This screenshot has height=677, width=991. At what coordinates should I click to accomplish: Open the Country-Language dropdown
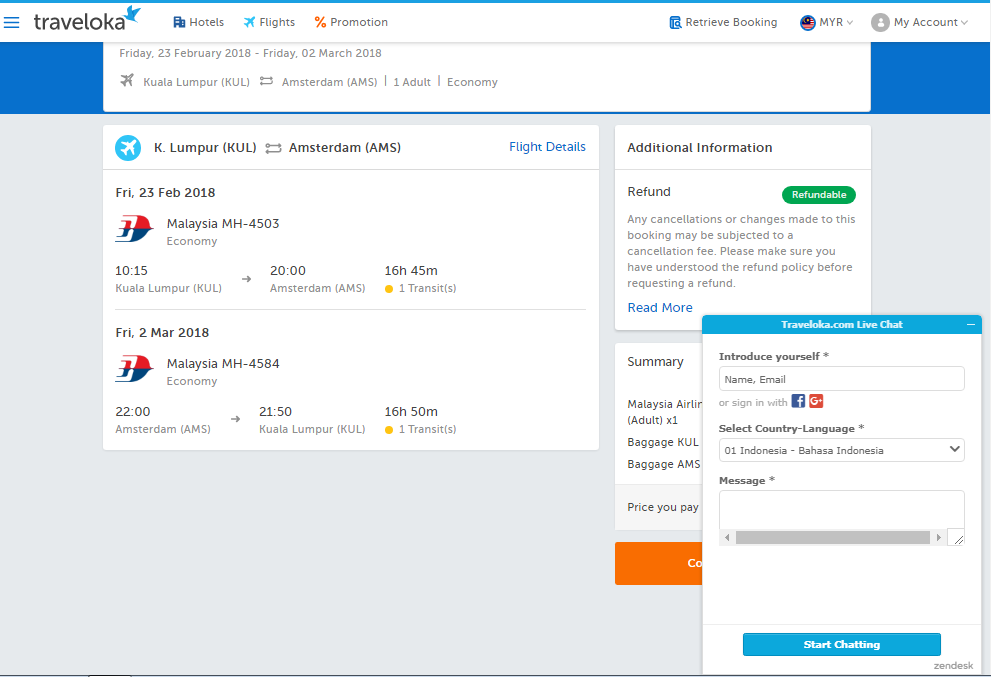pyautogui.click(x=841, y=450)
